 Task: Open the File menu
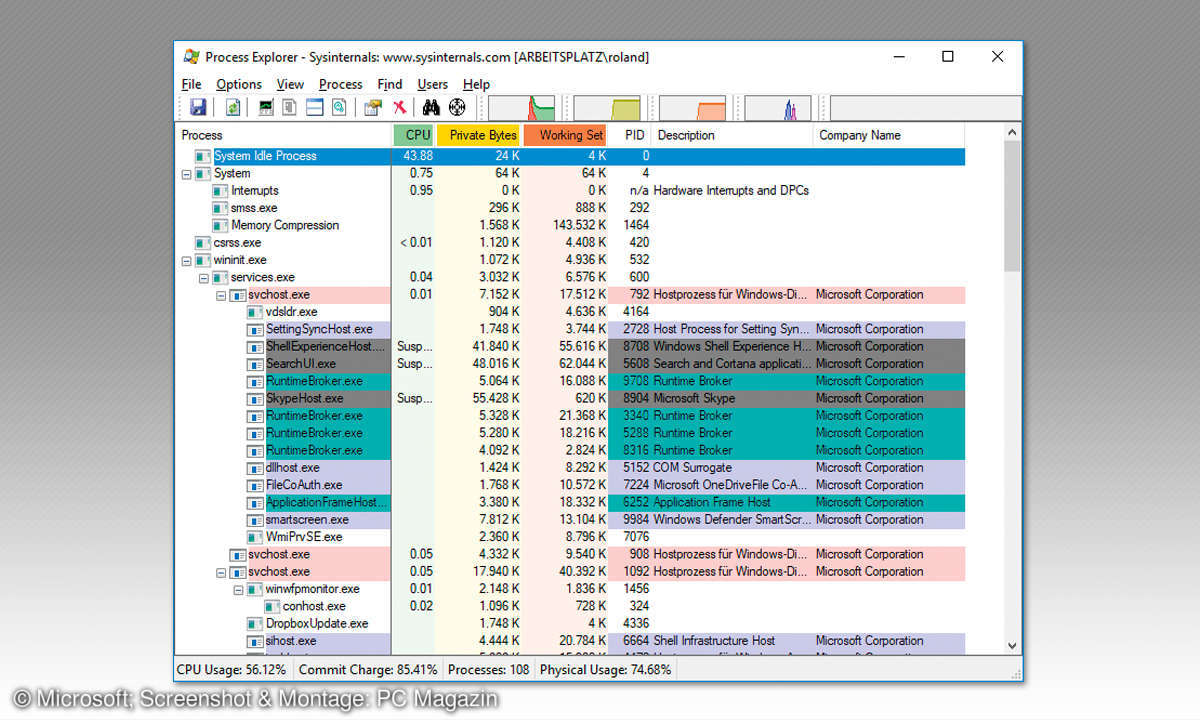(191, 84)
